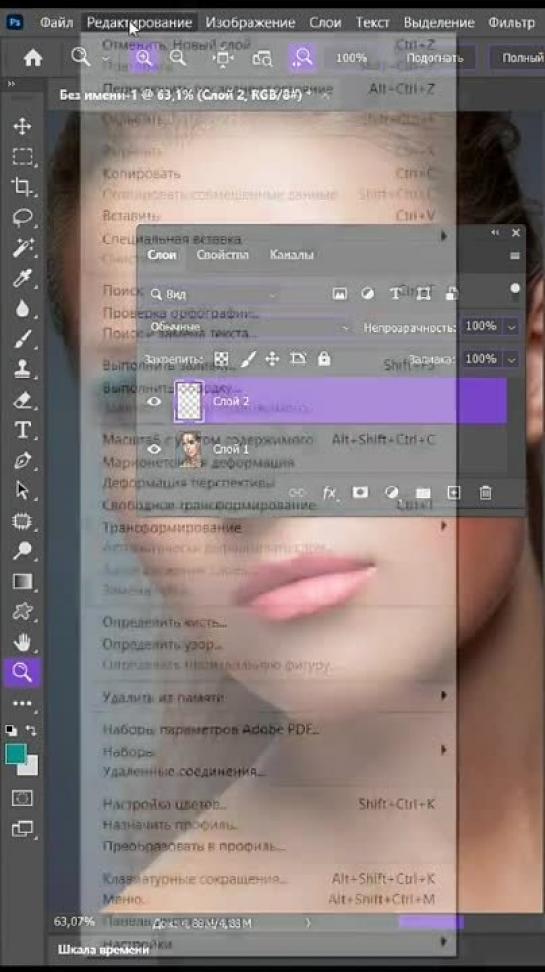Select the Hand tool
The image size is (545, 972).
(22, 642)
